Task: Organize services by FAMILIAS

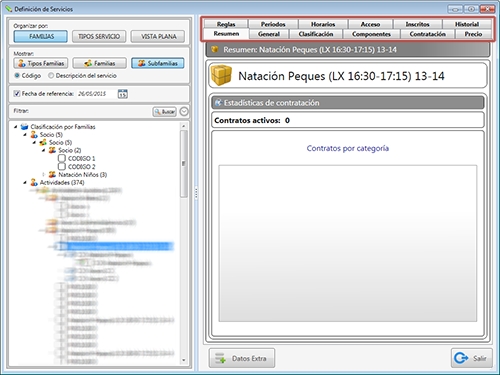Action: click(41, 36)
